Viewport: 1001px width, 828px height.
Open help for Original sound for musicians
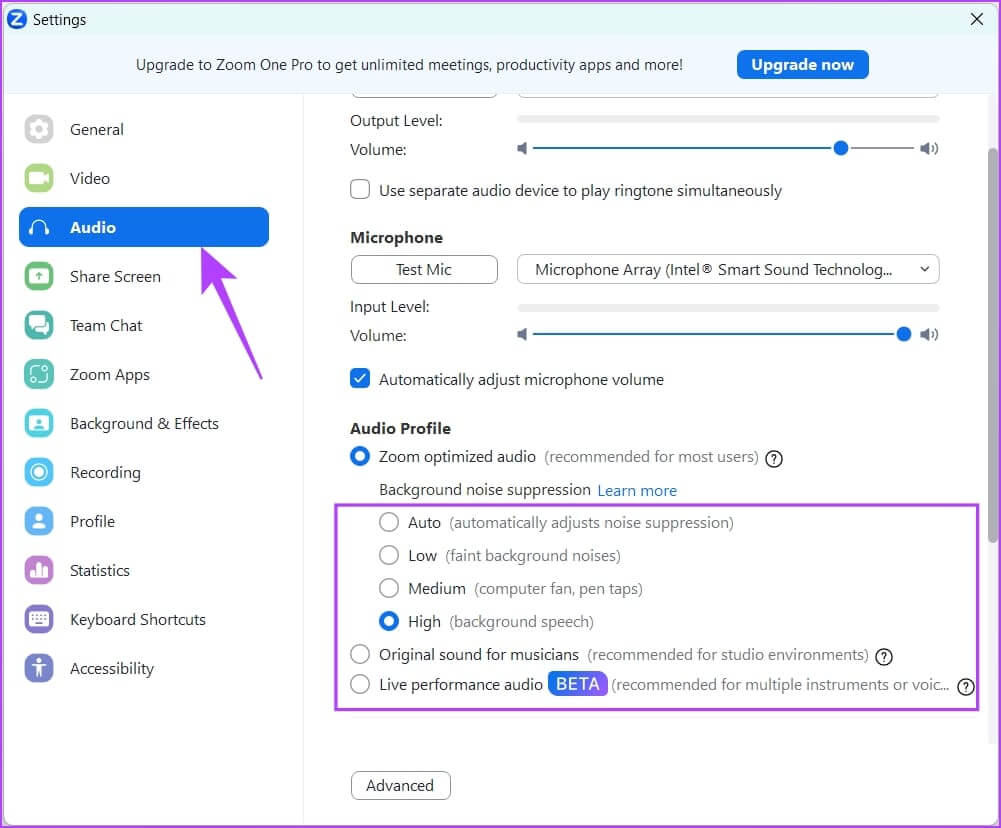[884, 656]
